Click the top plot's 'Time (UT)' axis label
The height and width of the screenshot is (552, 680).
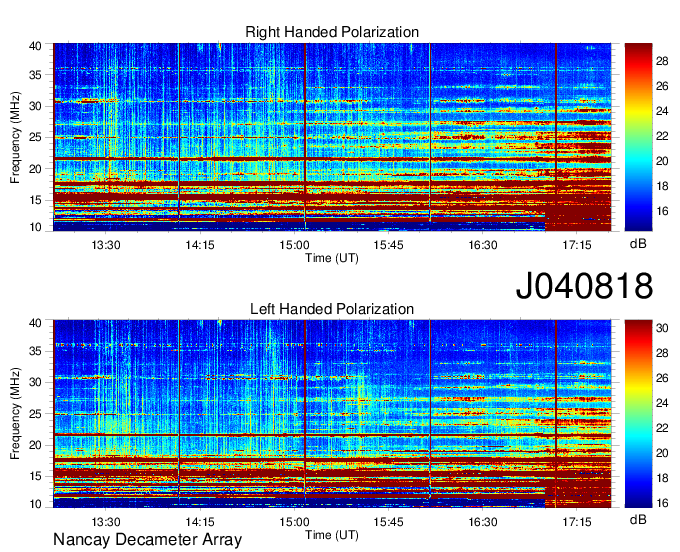(332, 258)
